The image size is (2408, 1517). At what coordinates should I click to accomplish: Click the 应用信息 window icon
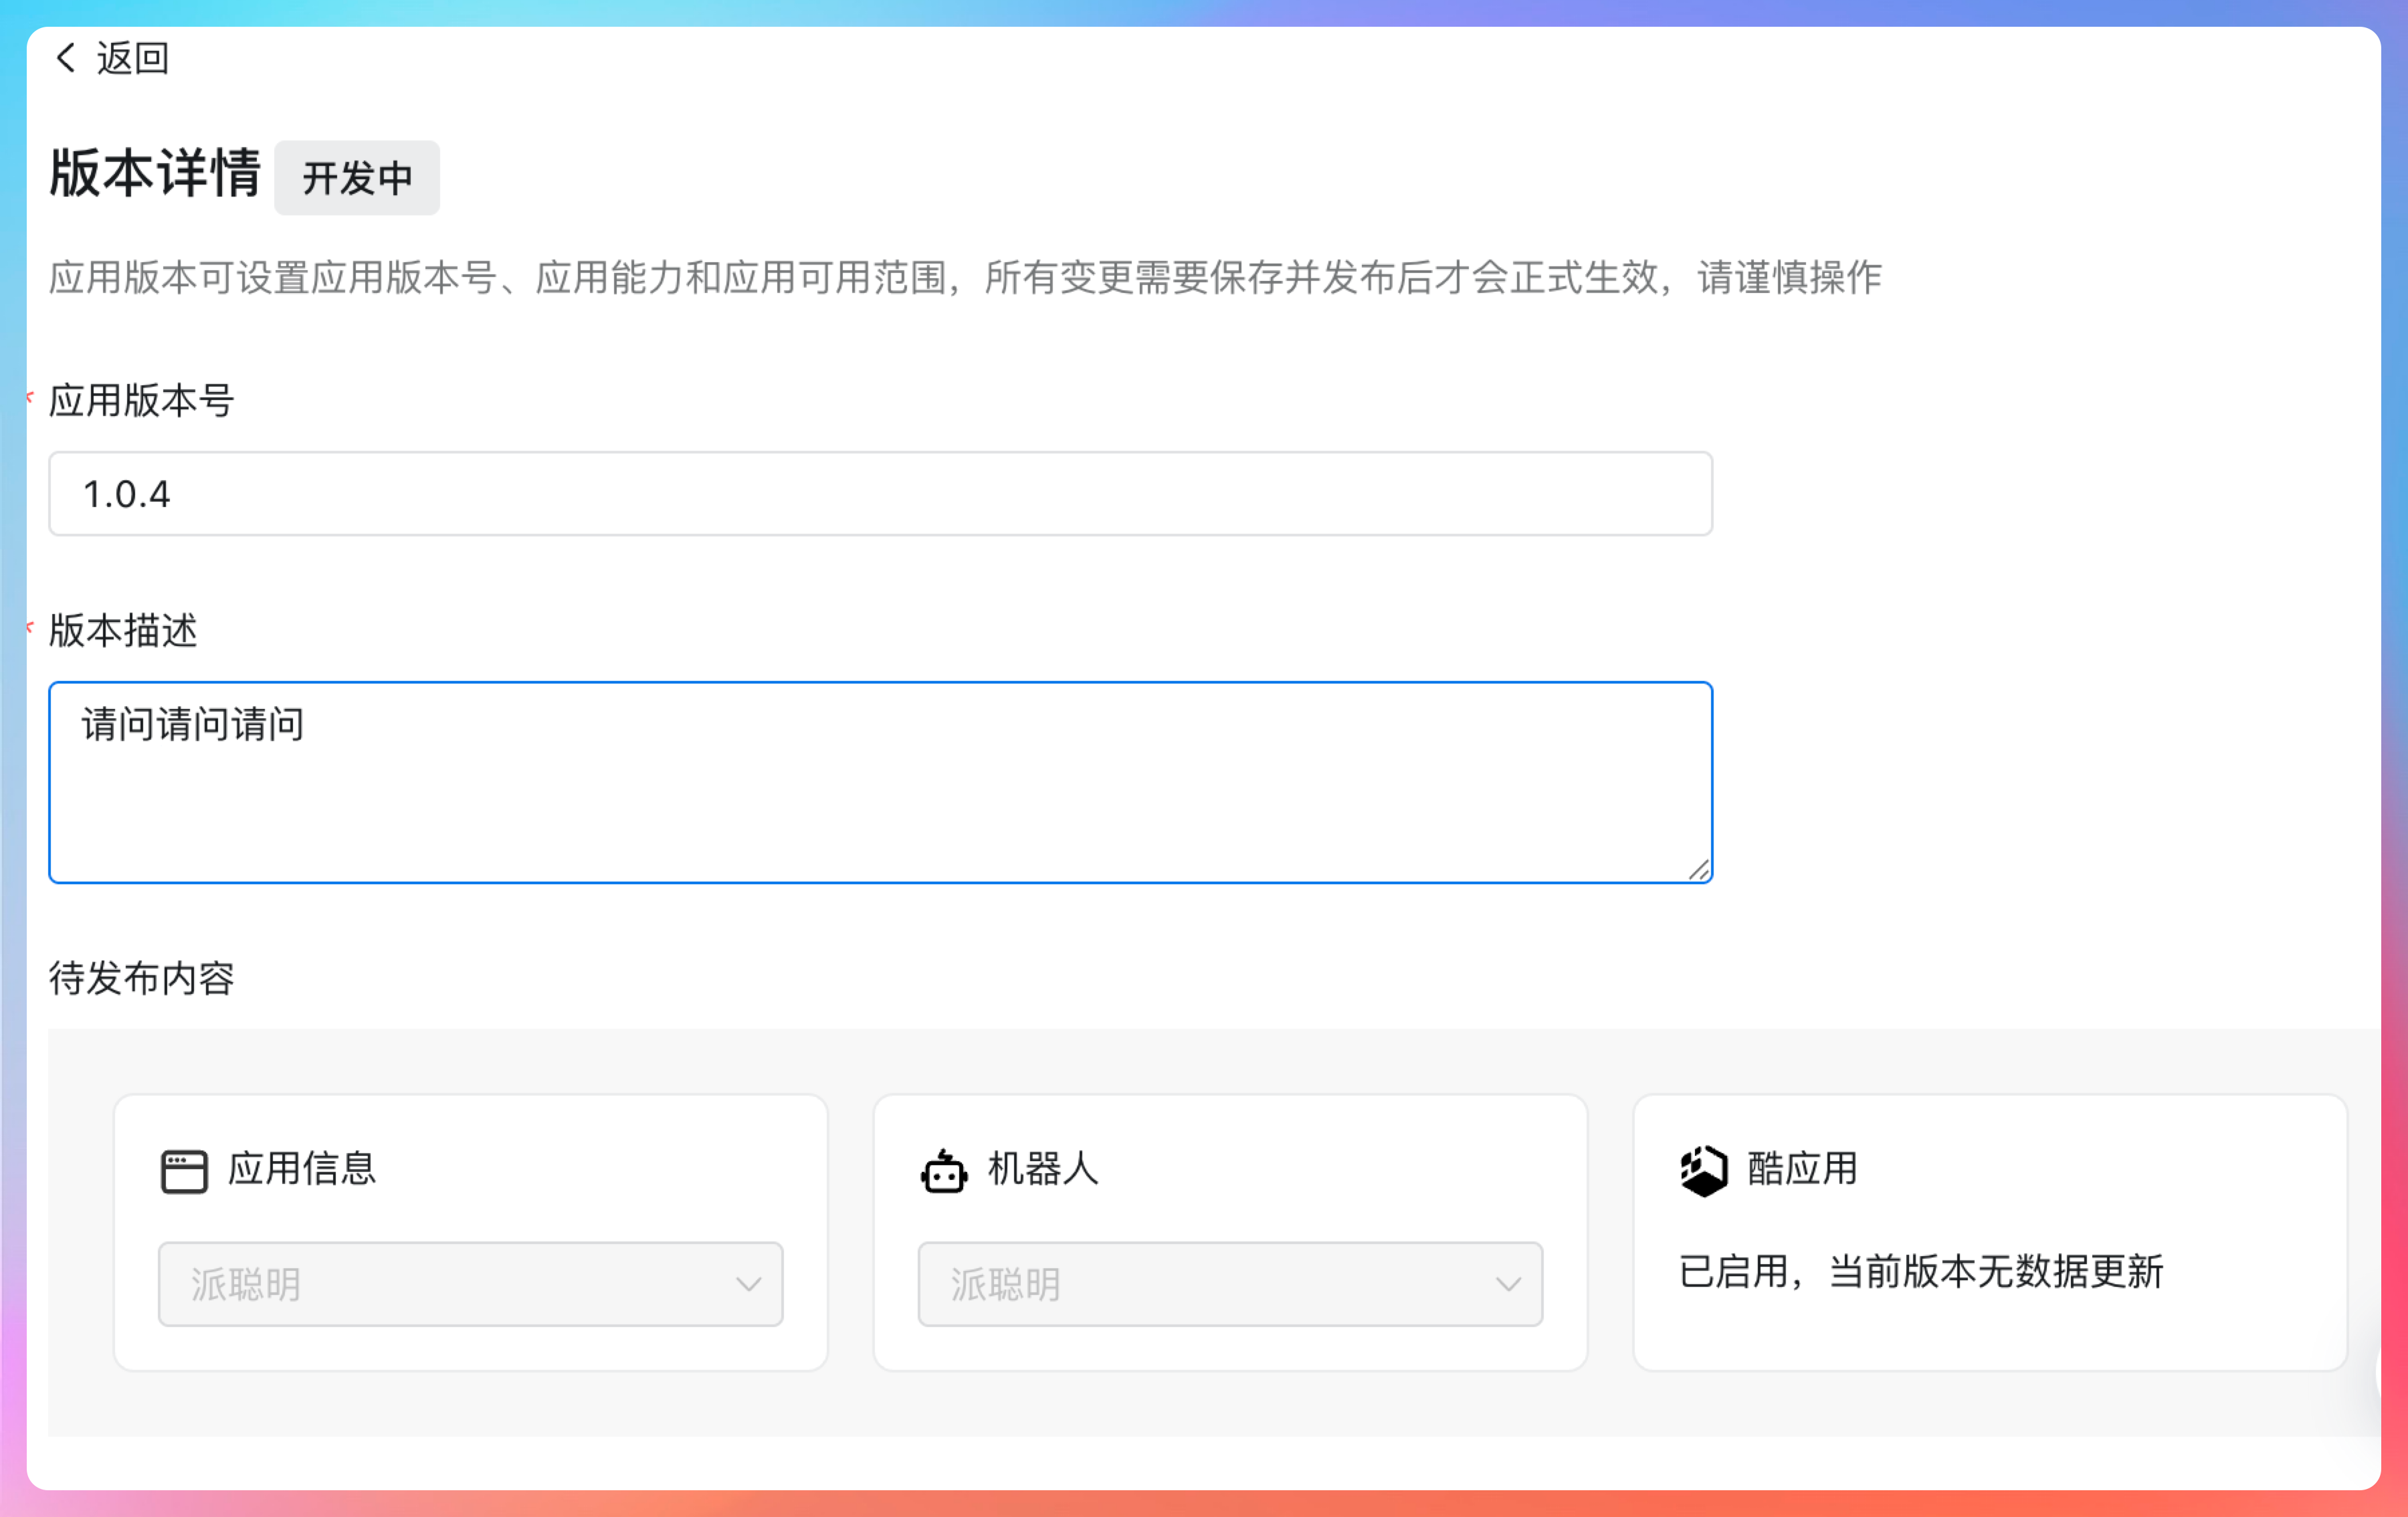[x=184, y=1171]
